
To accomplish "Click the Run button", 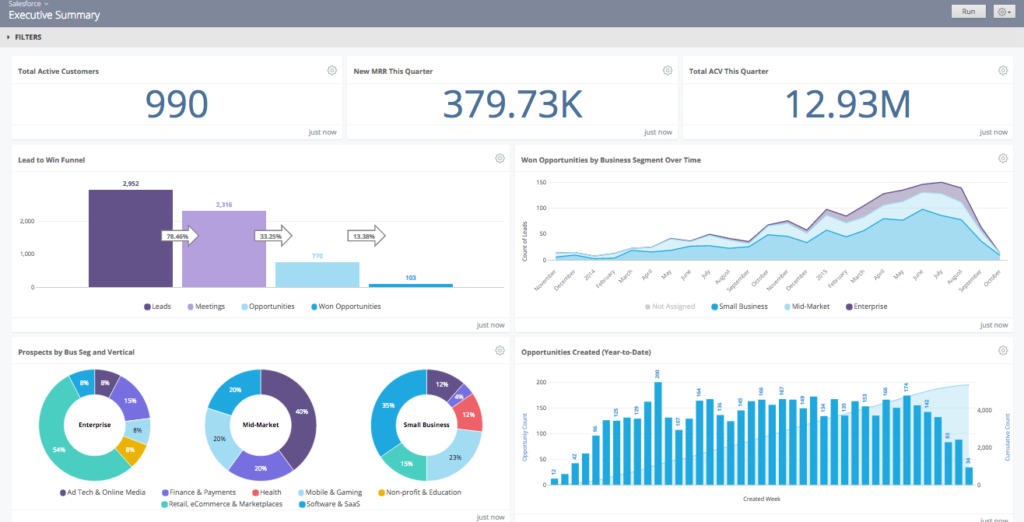I will click(968, 12).
